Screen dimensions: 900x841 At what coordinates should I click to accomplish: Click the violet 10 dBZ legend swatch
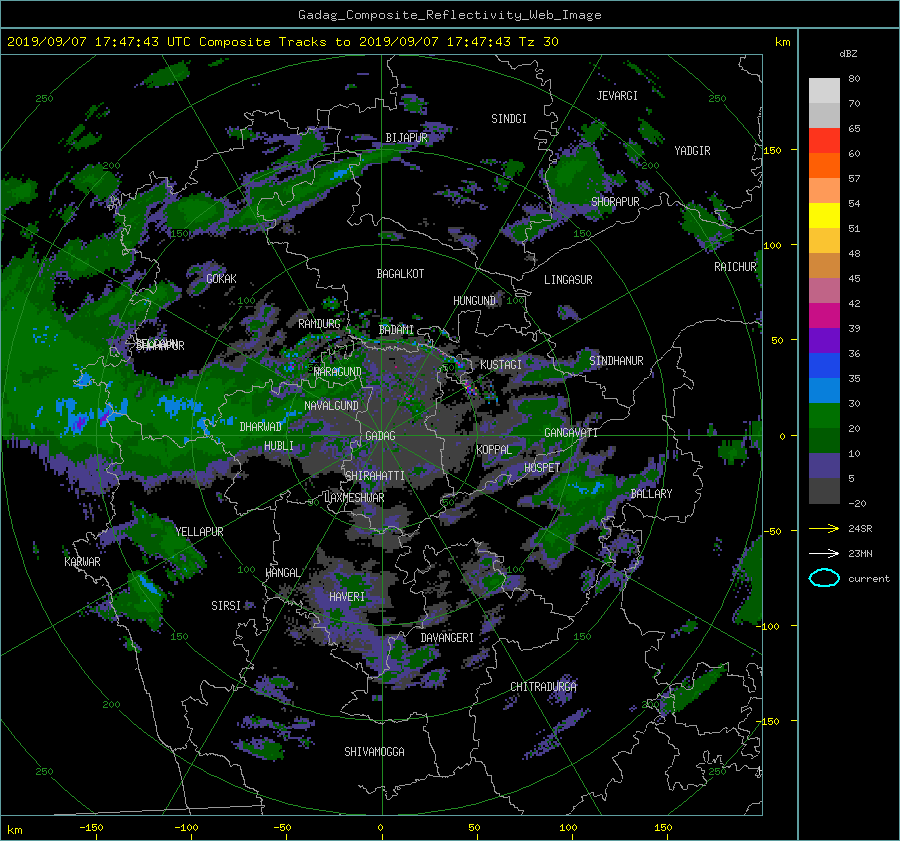[x=824, y=466]
